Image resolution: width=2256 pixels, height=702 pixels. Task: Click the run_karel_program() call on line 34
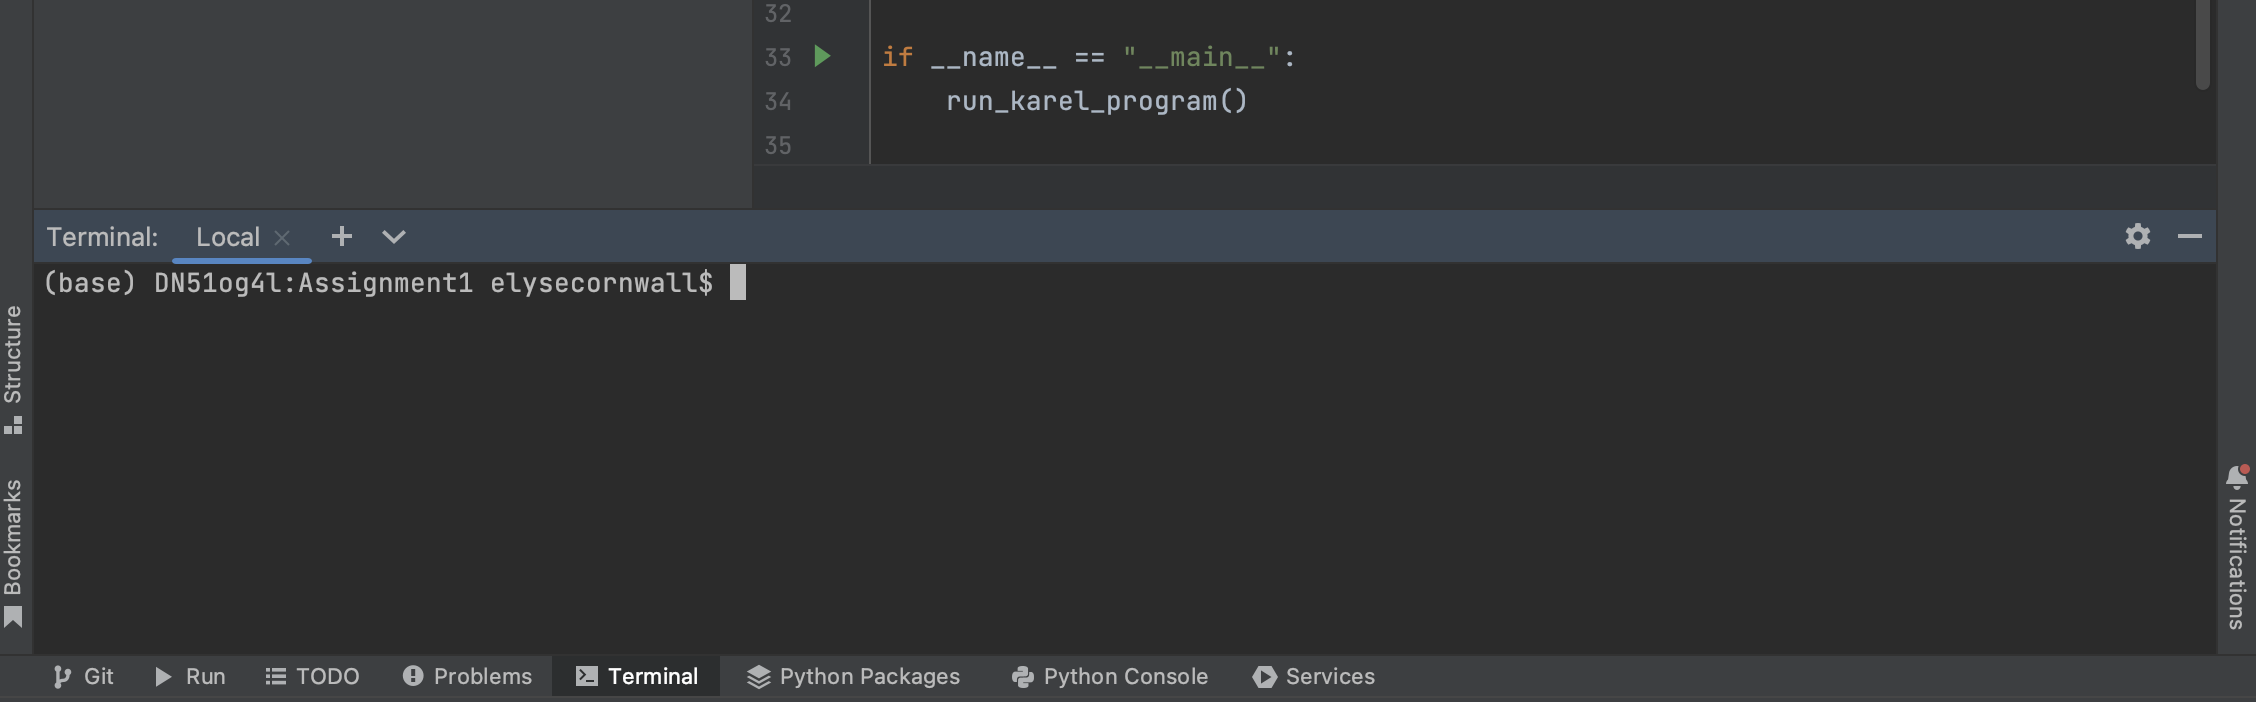tap(1096, 101)
